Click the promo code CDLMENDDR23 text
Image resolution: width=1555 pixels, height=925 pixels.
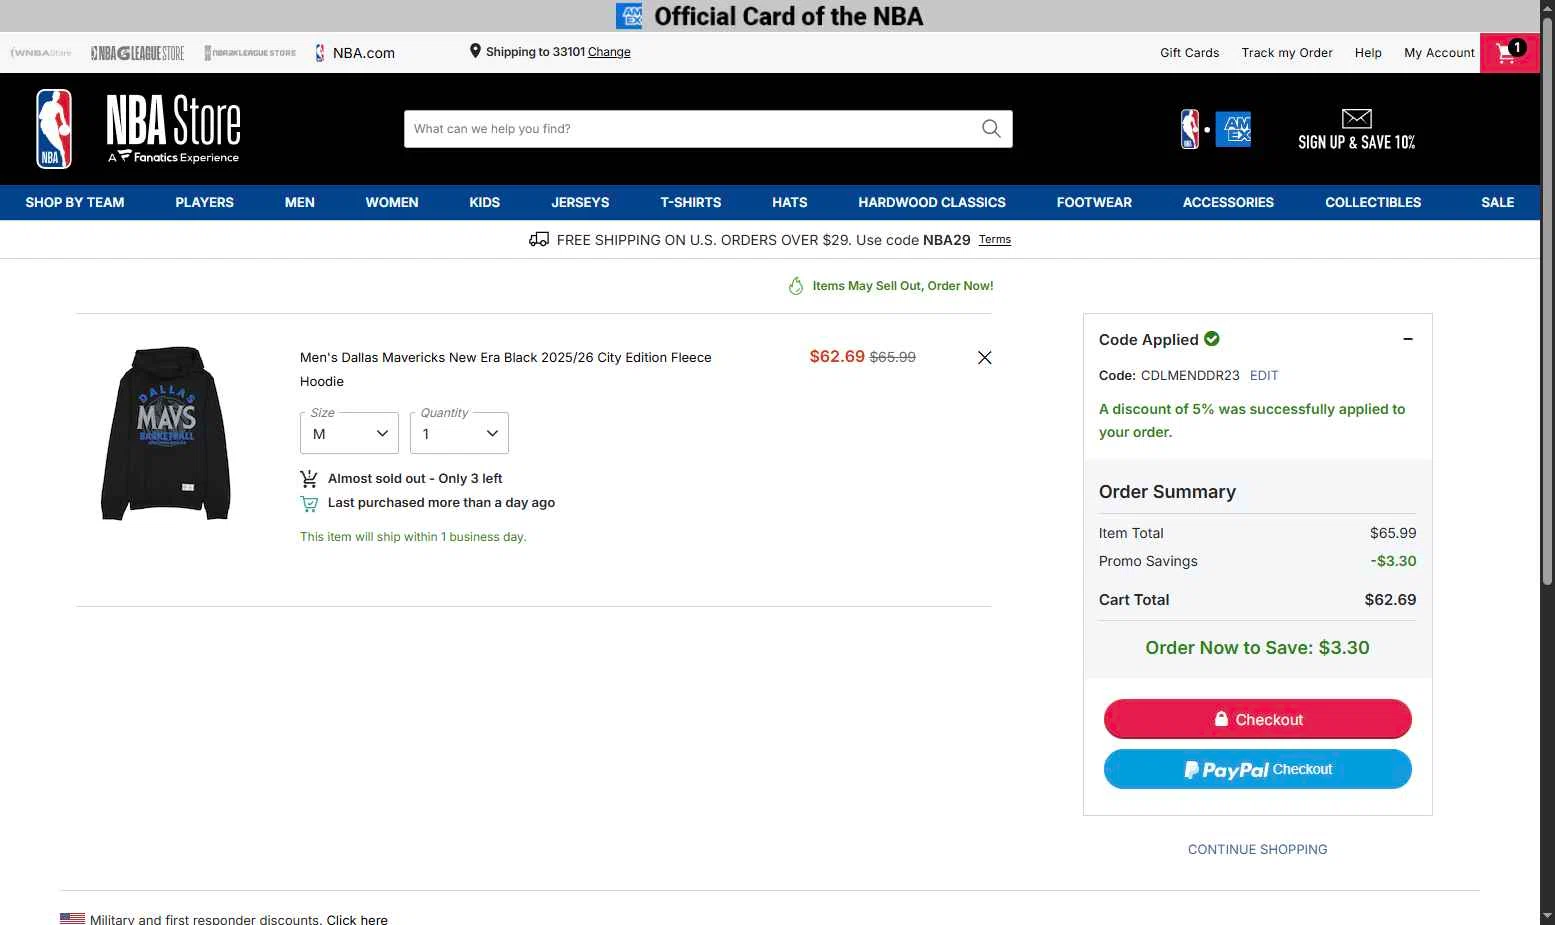click(1190, 376)
